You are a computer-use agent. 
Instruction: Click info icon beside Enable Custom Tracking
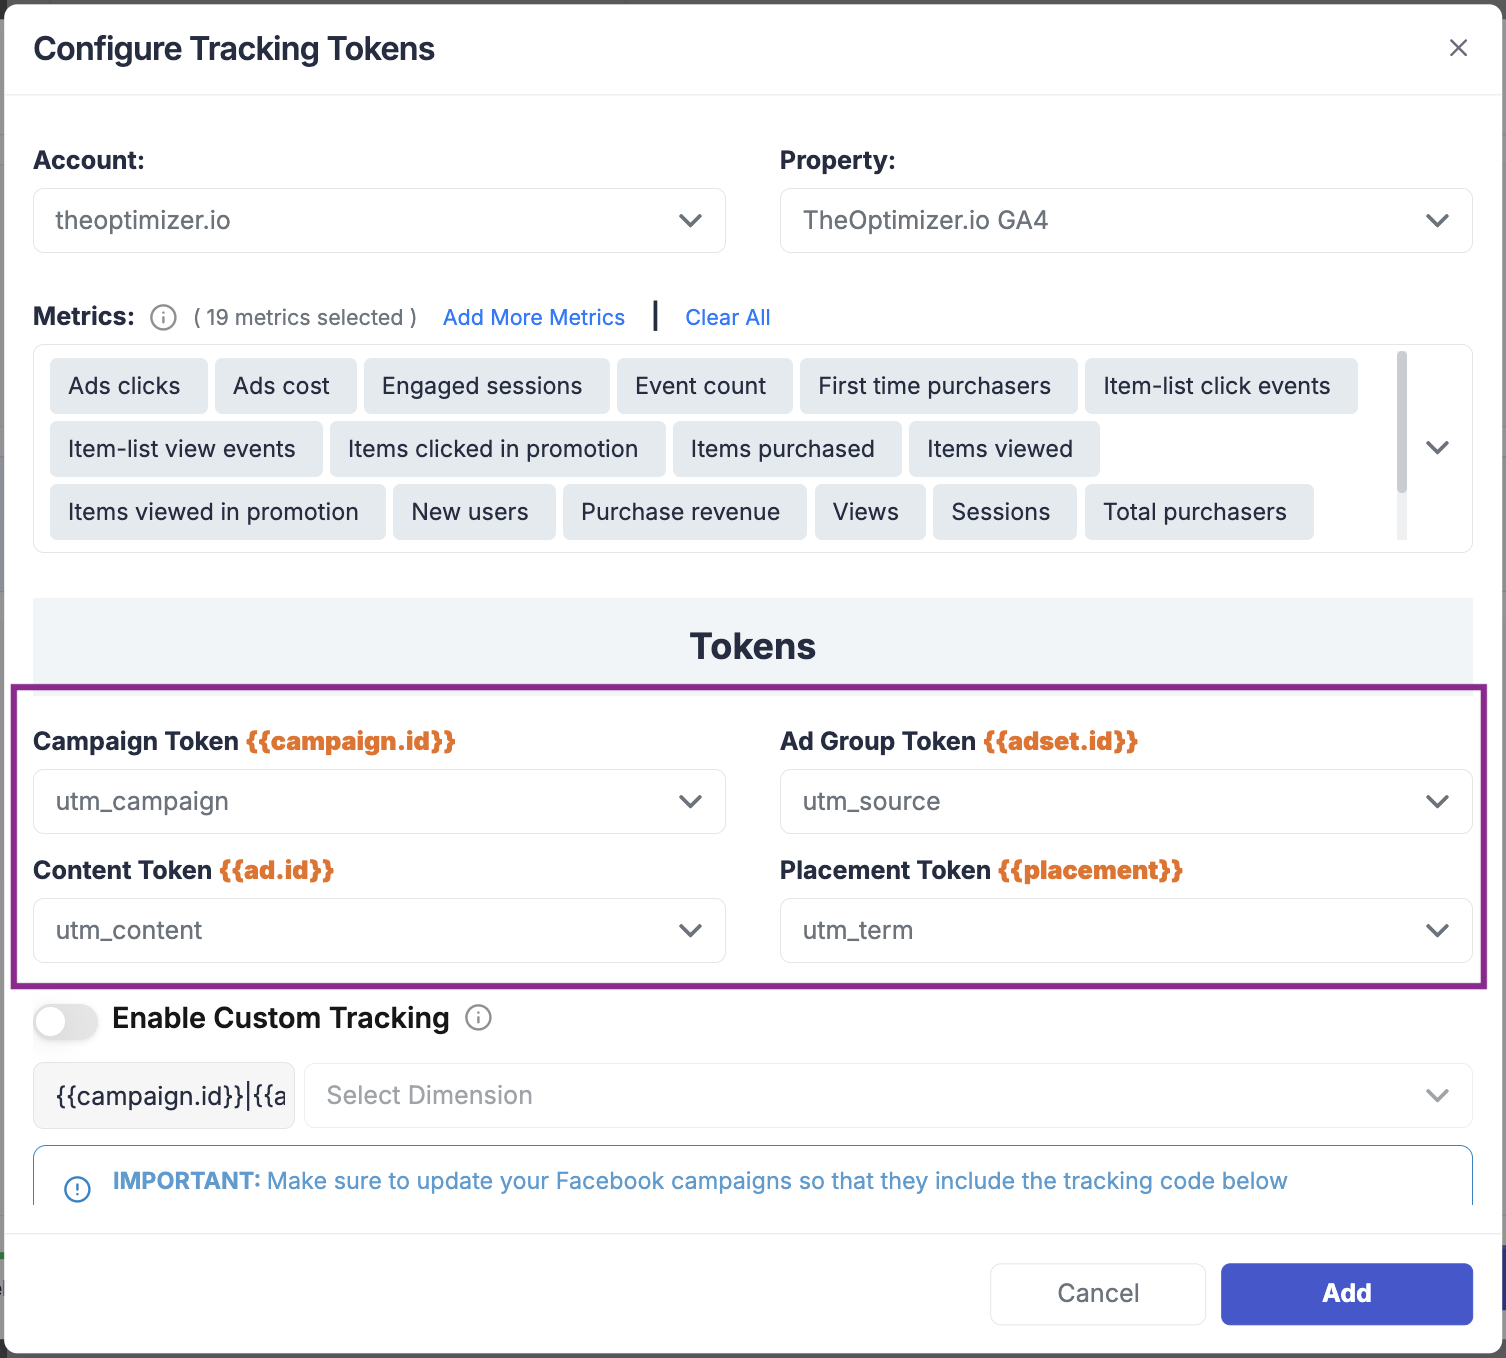coord(479,1018)
